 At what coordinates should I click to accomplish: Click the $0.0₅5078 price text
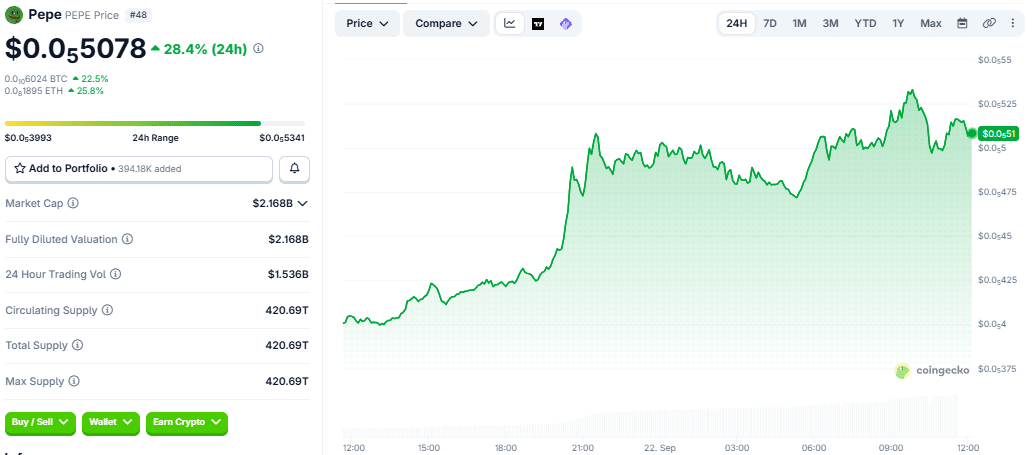(75, 48)
